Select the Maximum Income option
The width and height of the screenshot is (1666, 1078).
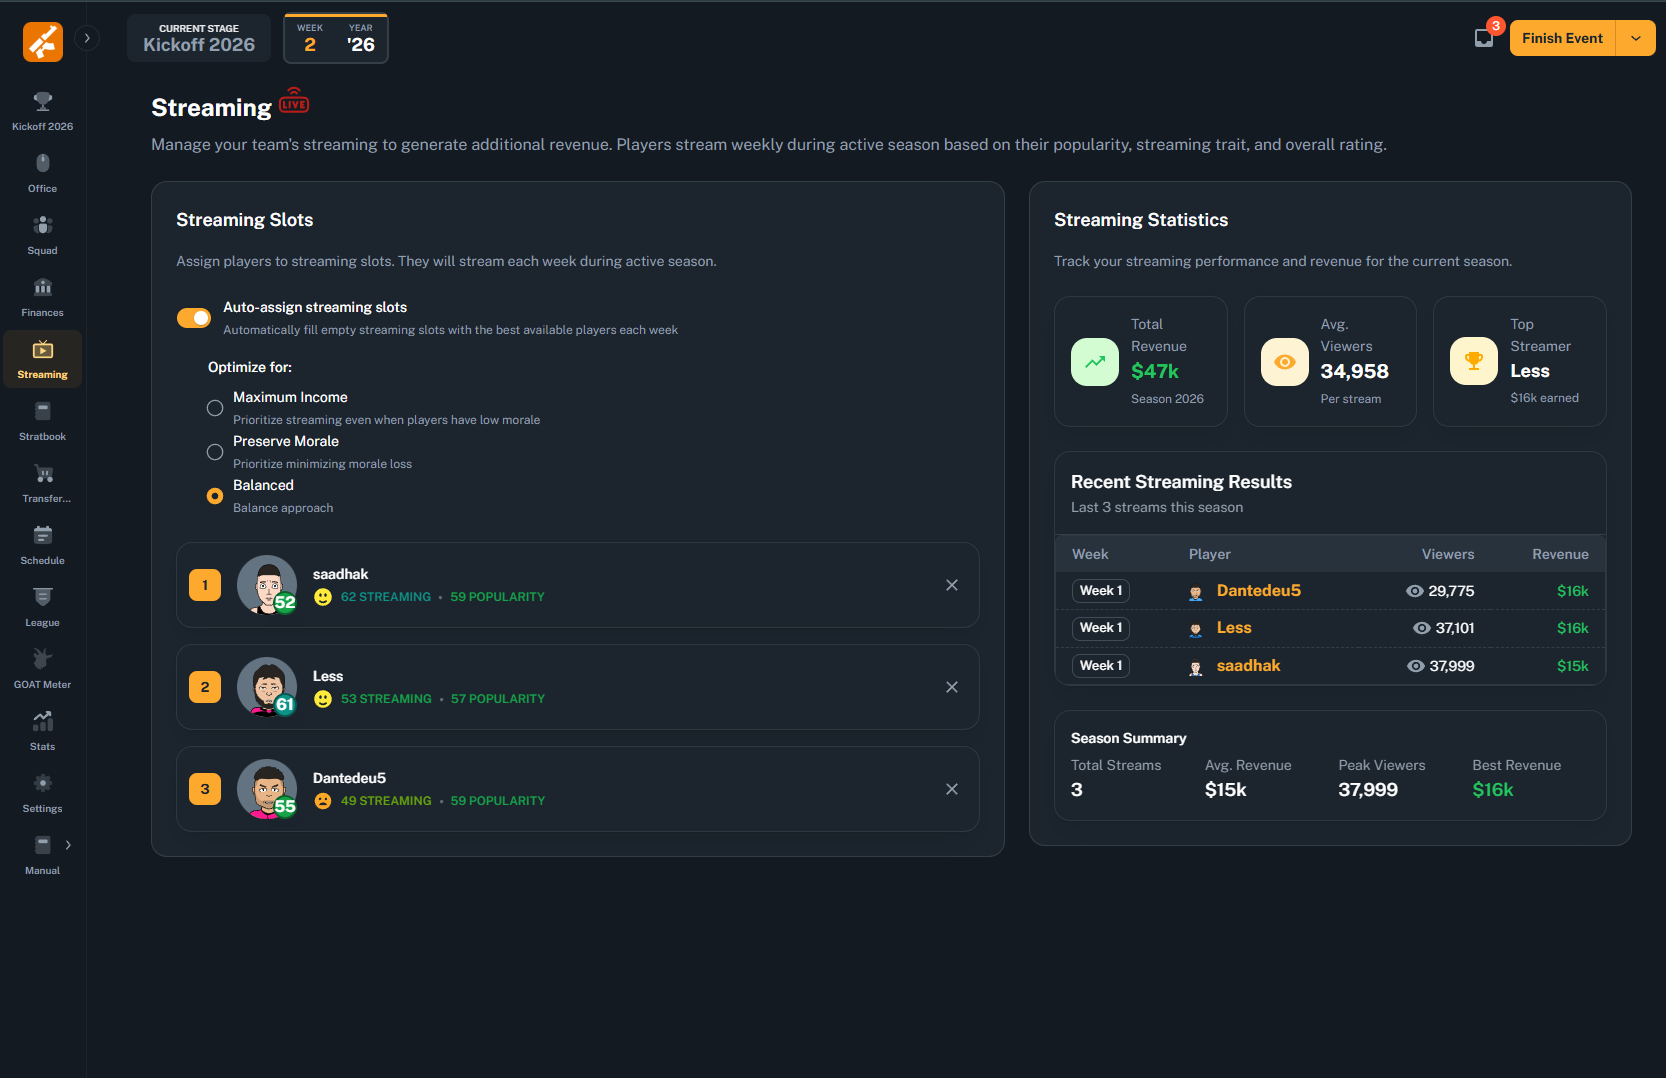215,408
